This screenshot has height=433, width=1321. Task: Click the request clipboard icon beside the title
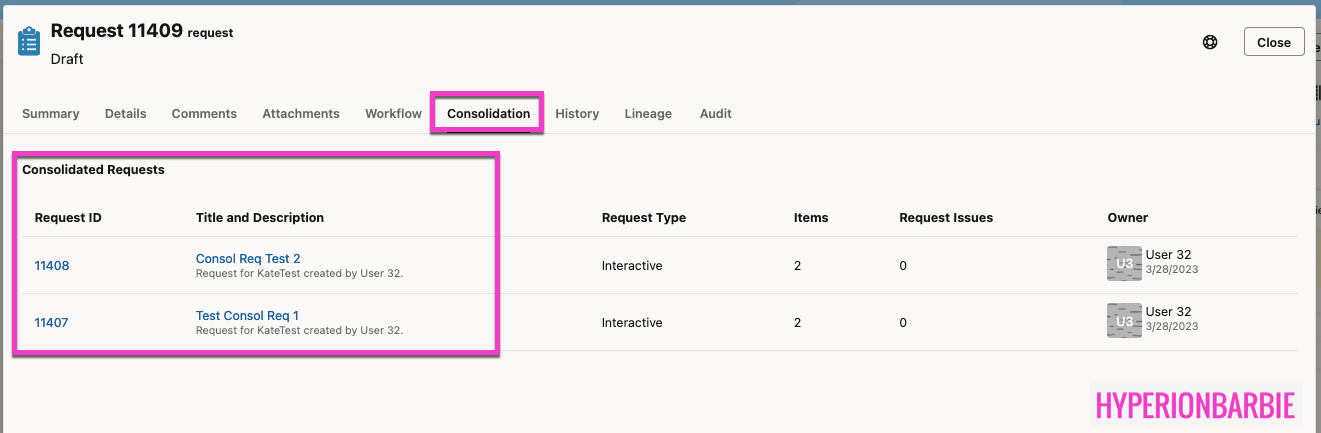tap(29, 42)
